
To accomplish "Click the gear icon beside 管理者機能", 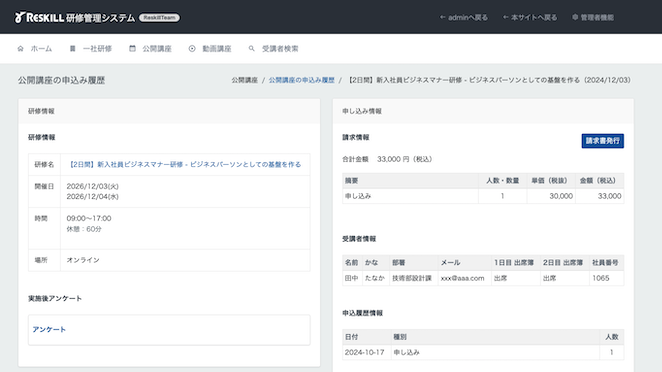I will pos(575,17).
